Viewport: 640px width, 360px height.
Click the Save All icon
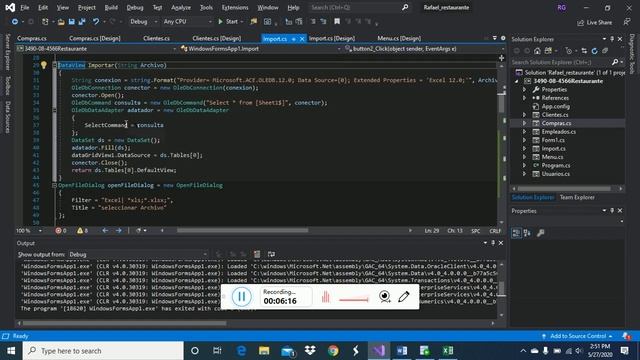click(82, 22)
